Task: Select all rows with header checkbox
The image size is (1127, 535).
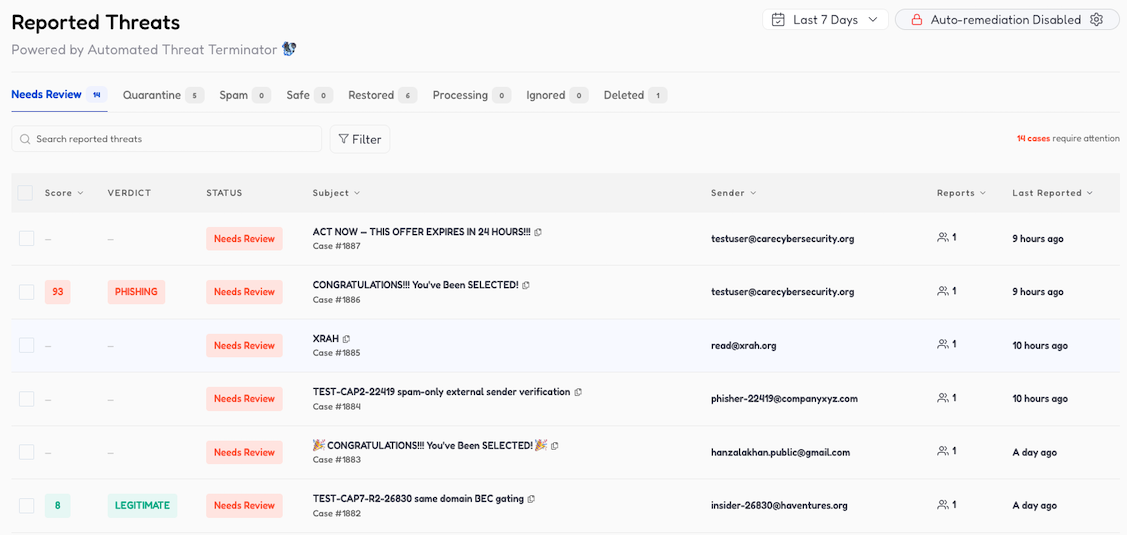Action: click(x=25, y=193)
